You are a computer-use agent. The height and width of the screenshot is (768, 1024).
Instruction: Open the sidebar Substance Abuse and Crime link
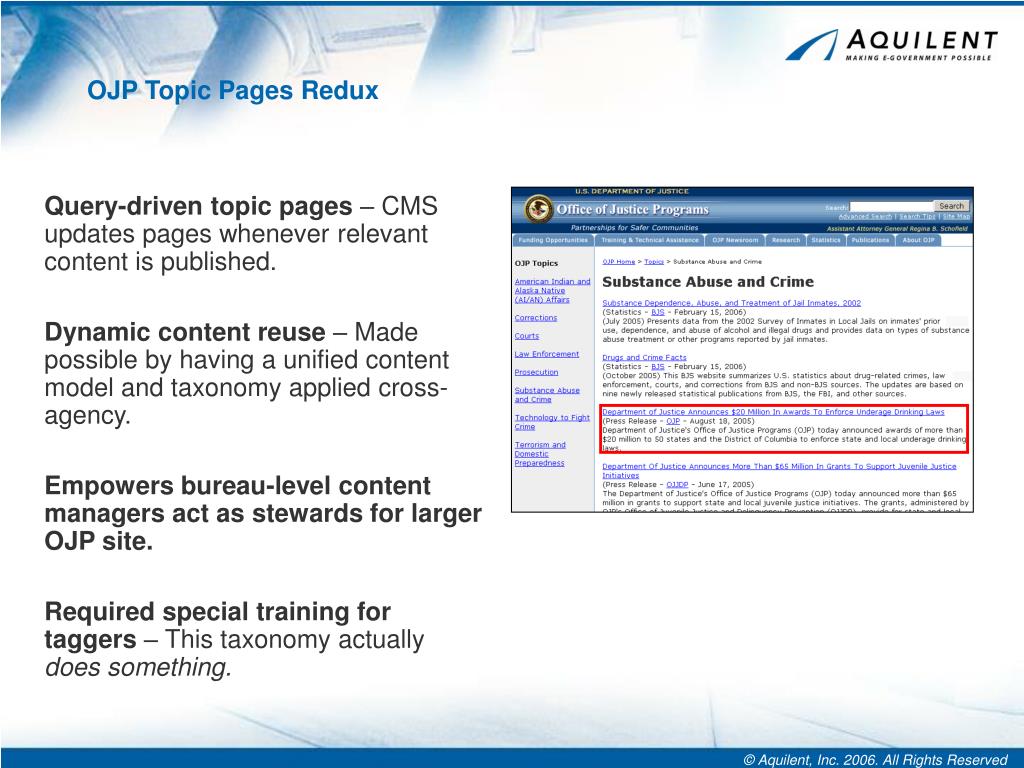pyautogui.click(x=547, y=394)
